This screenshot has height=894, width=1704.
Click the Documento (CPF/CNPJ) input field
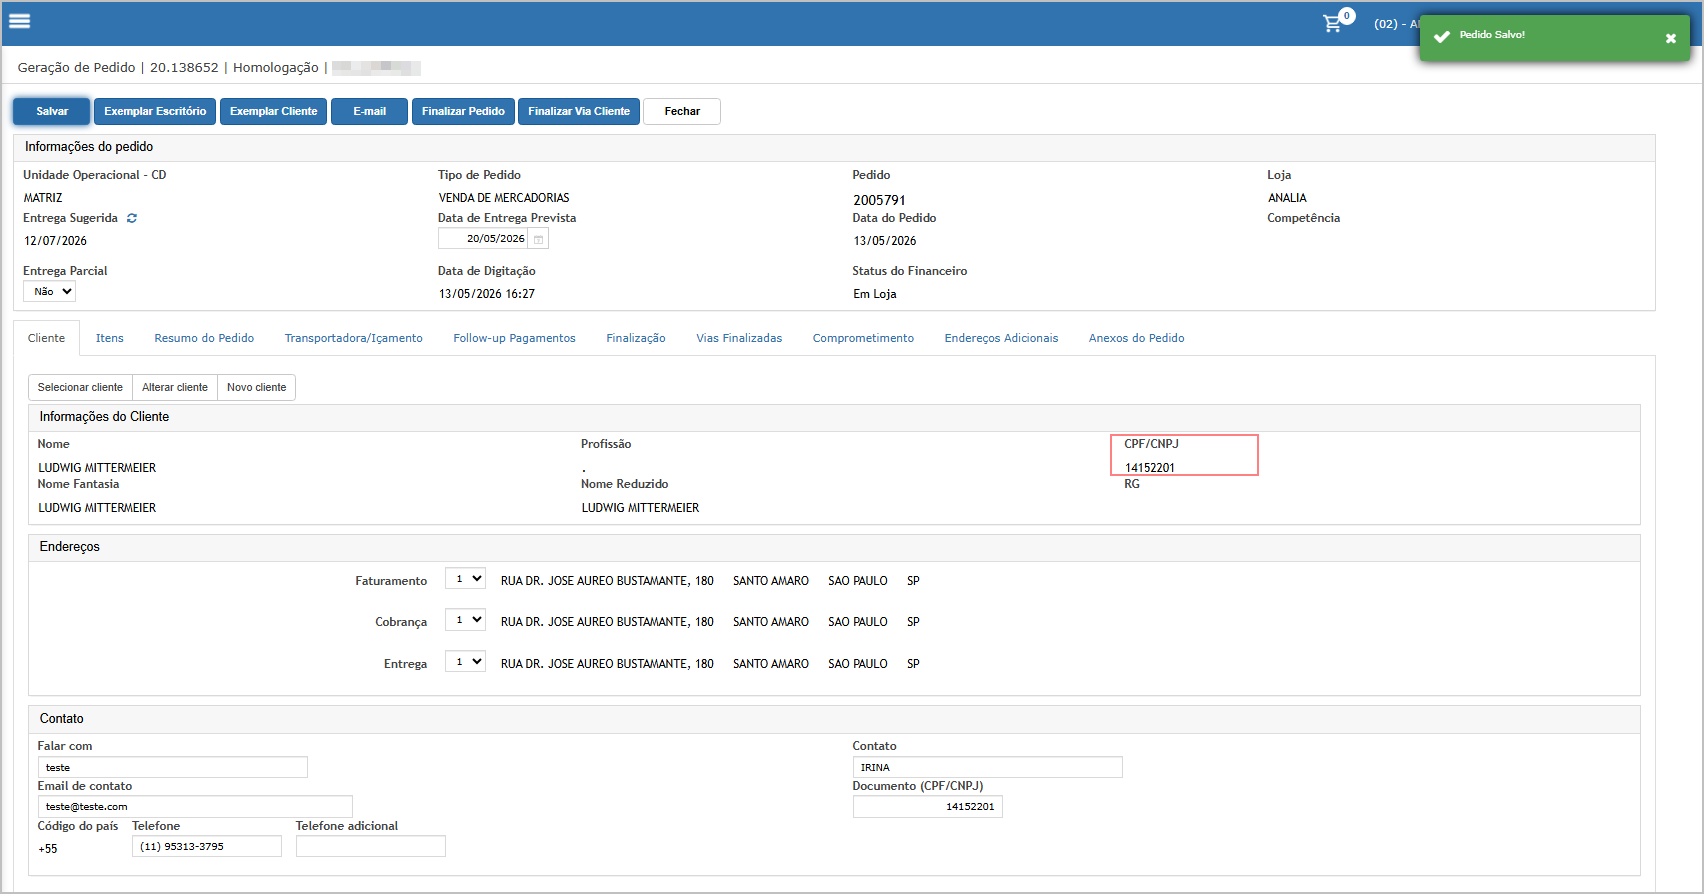coord(927,806)
